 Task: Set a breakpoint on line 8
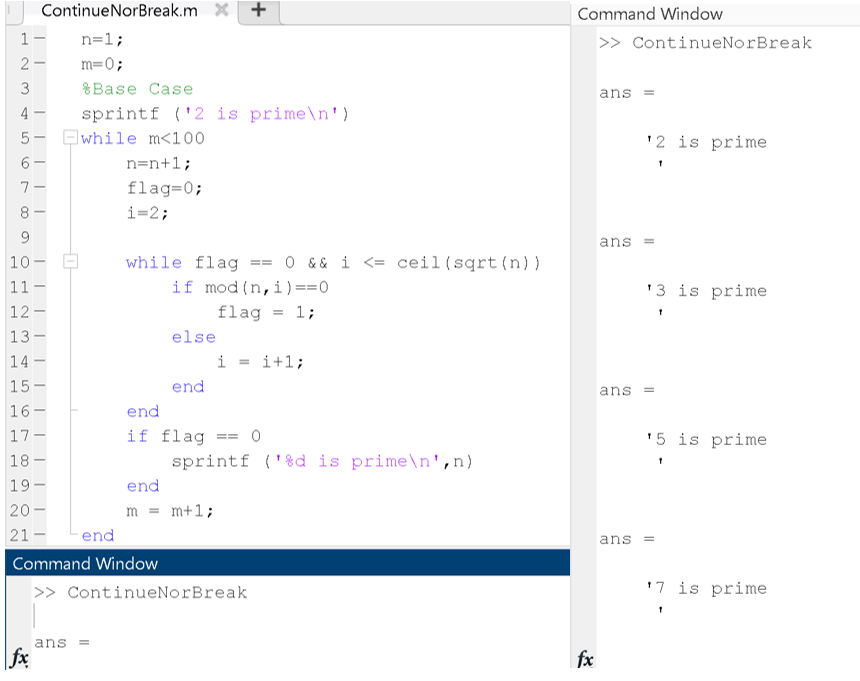pos(39,212)
